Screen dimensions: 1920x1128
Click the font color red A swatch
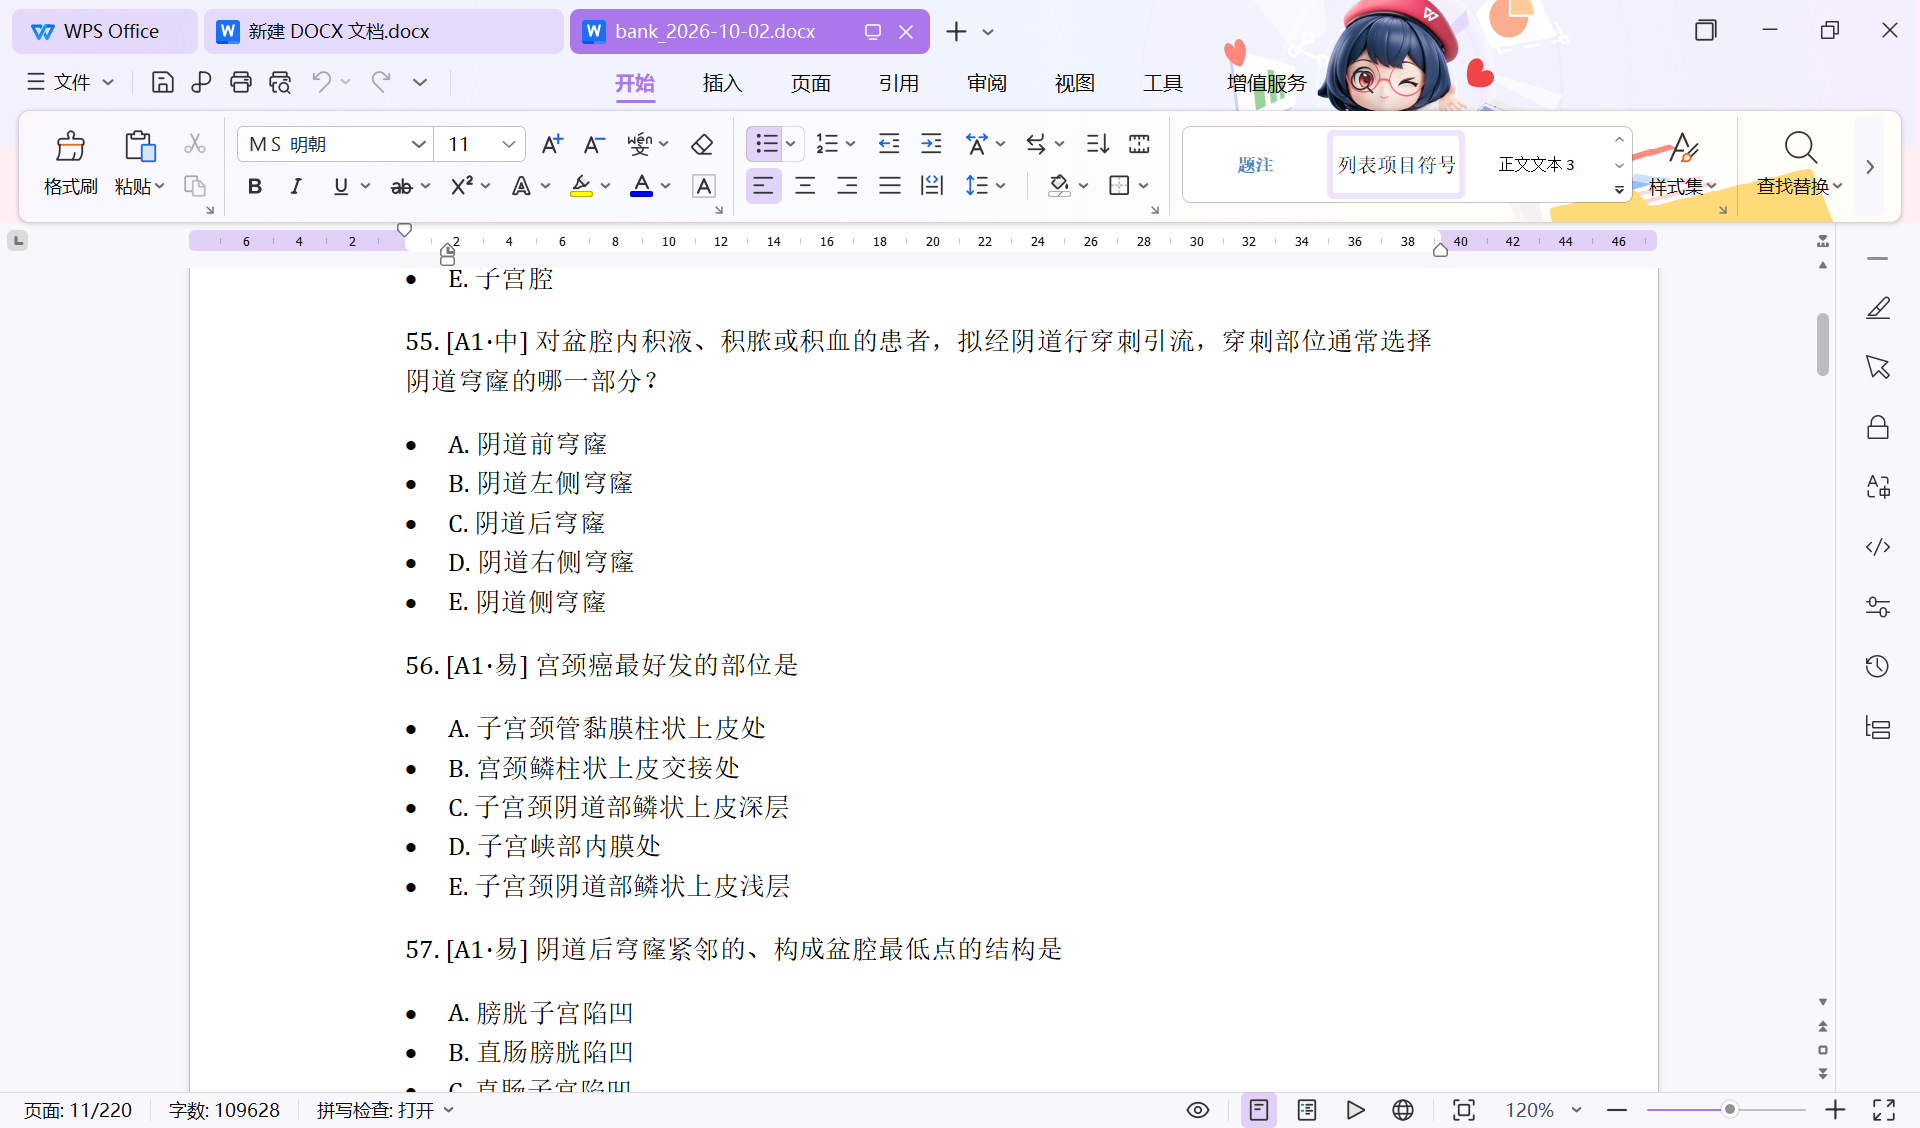pyautogui.click(x=642, y=186)
